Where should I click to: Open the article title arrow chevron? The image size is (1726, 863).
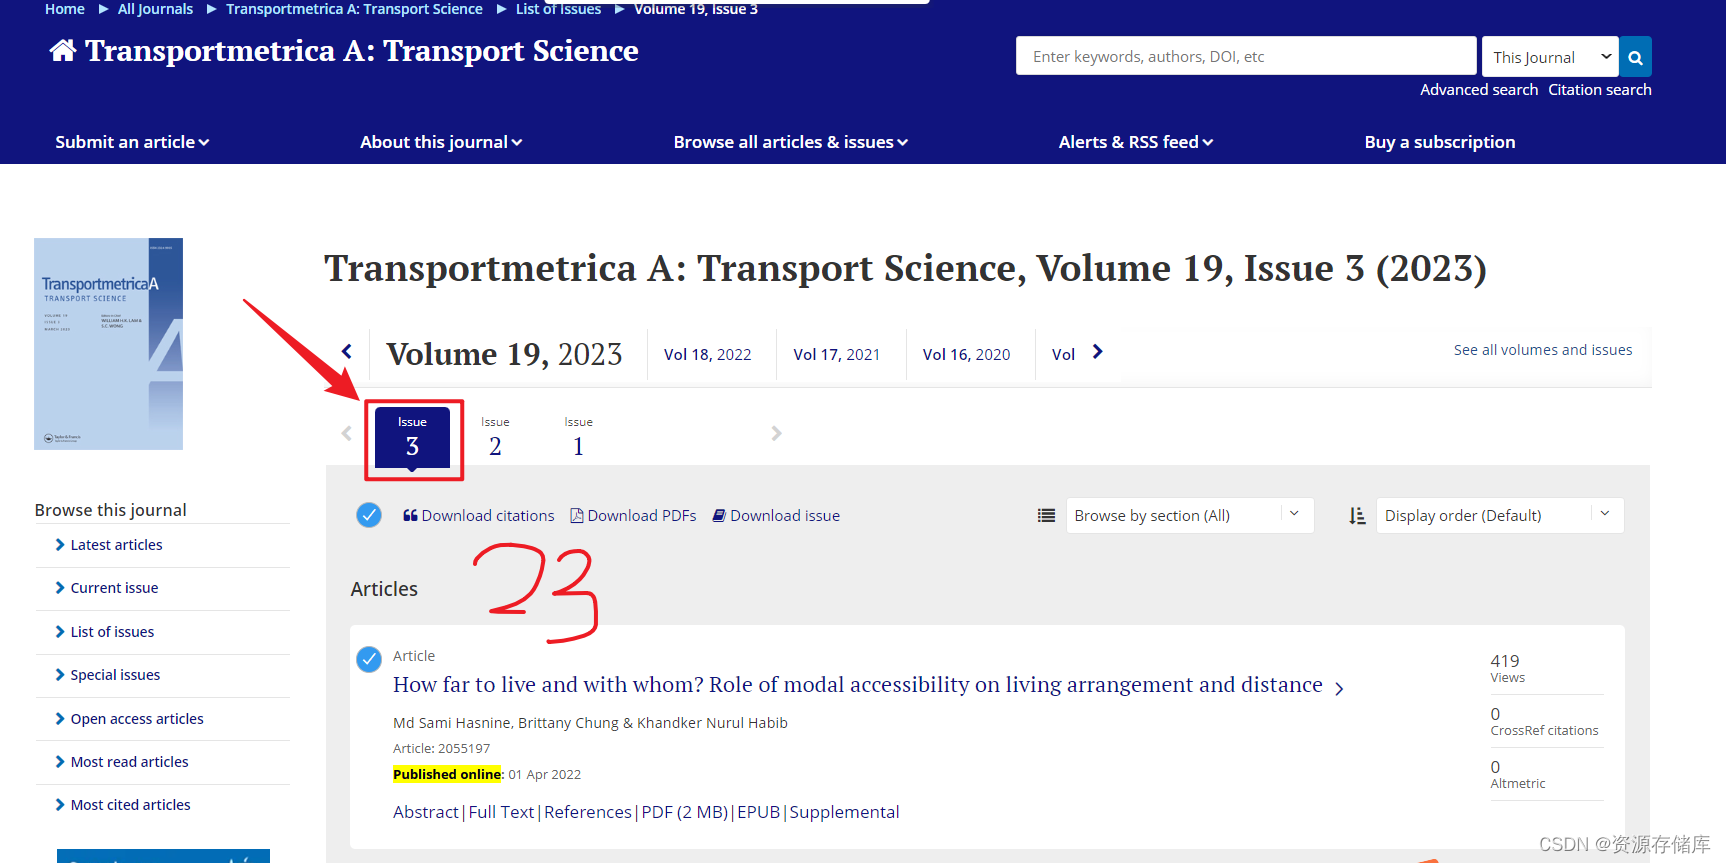[1340, 688]
